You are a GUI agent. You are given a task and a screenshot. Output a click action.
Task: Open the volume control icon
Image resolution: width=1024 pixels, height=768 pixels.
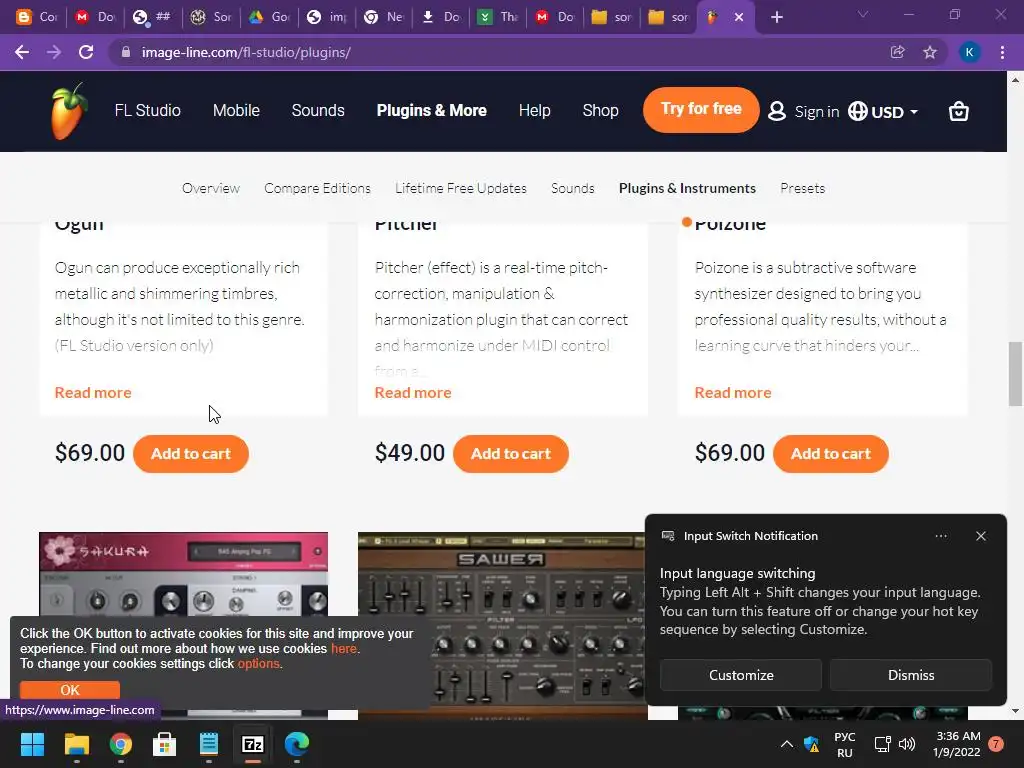click(x=907, y=744)
